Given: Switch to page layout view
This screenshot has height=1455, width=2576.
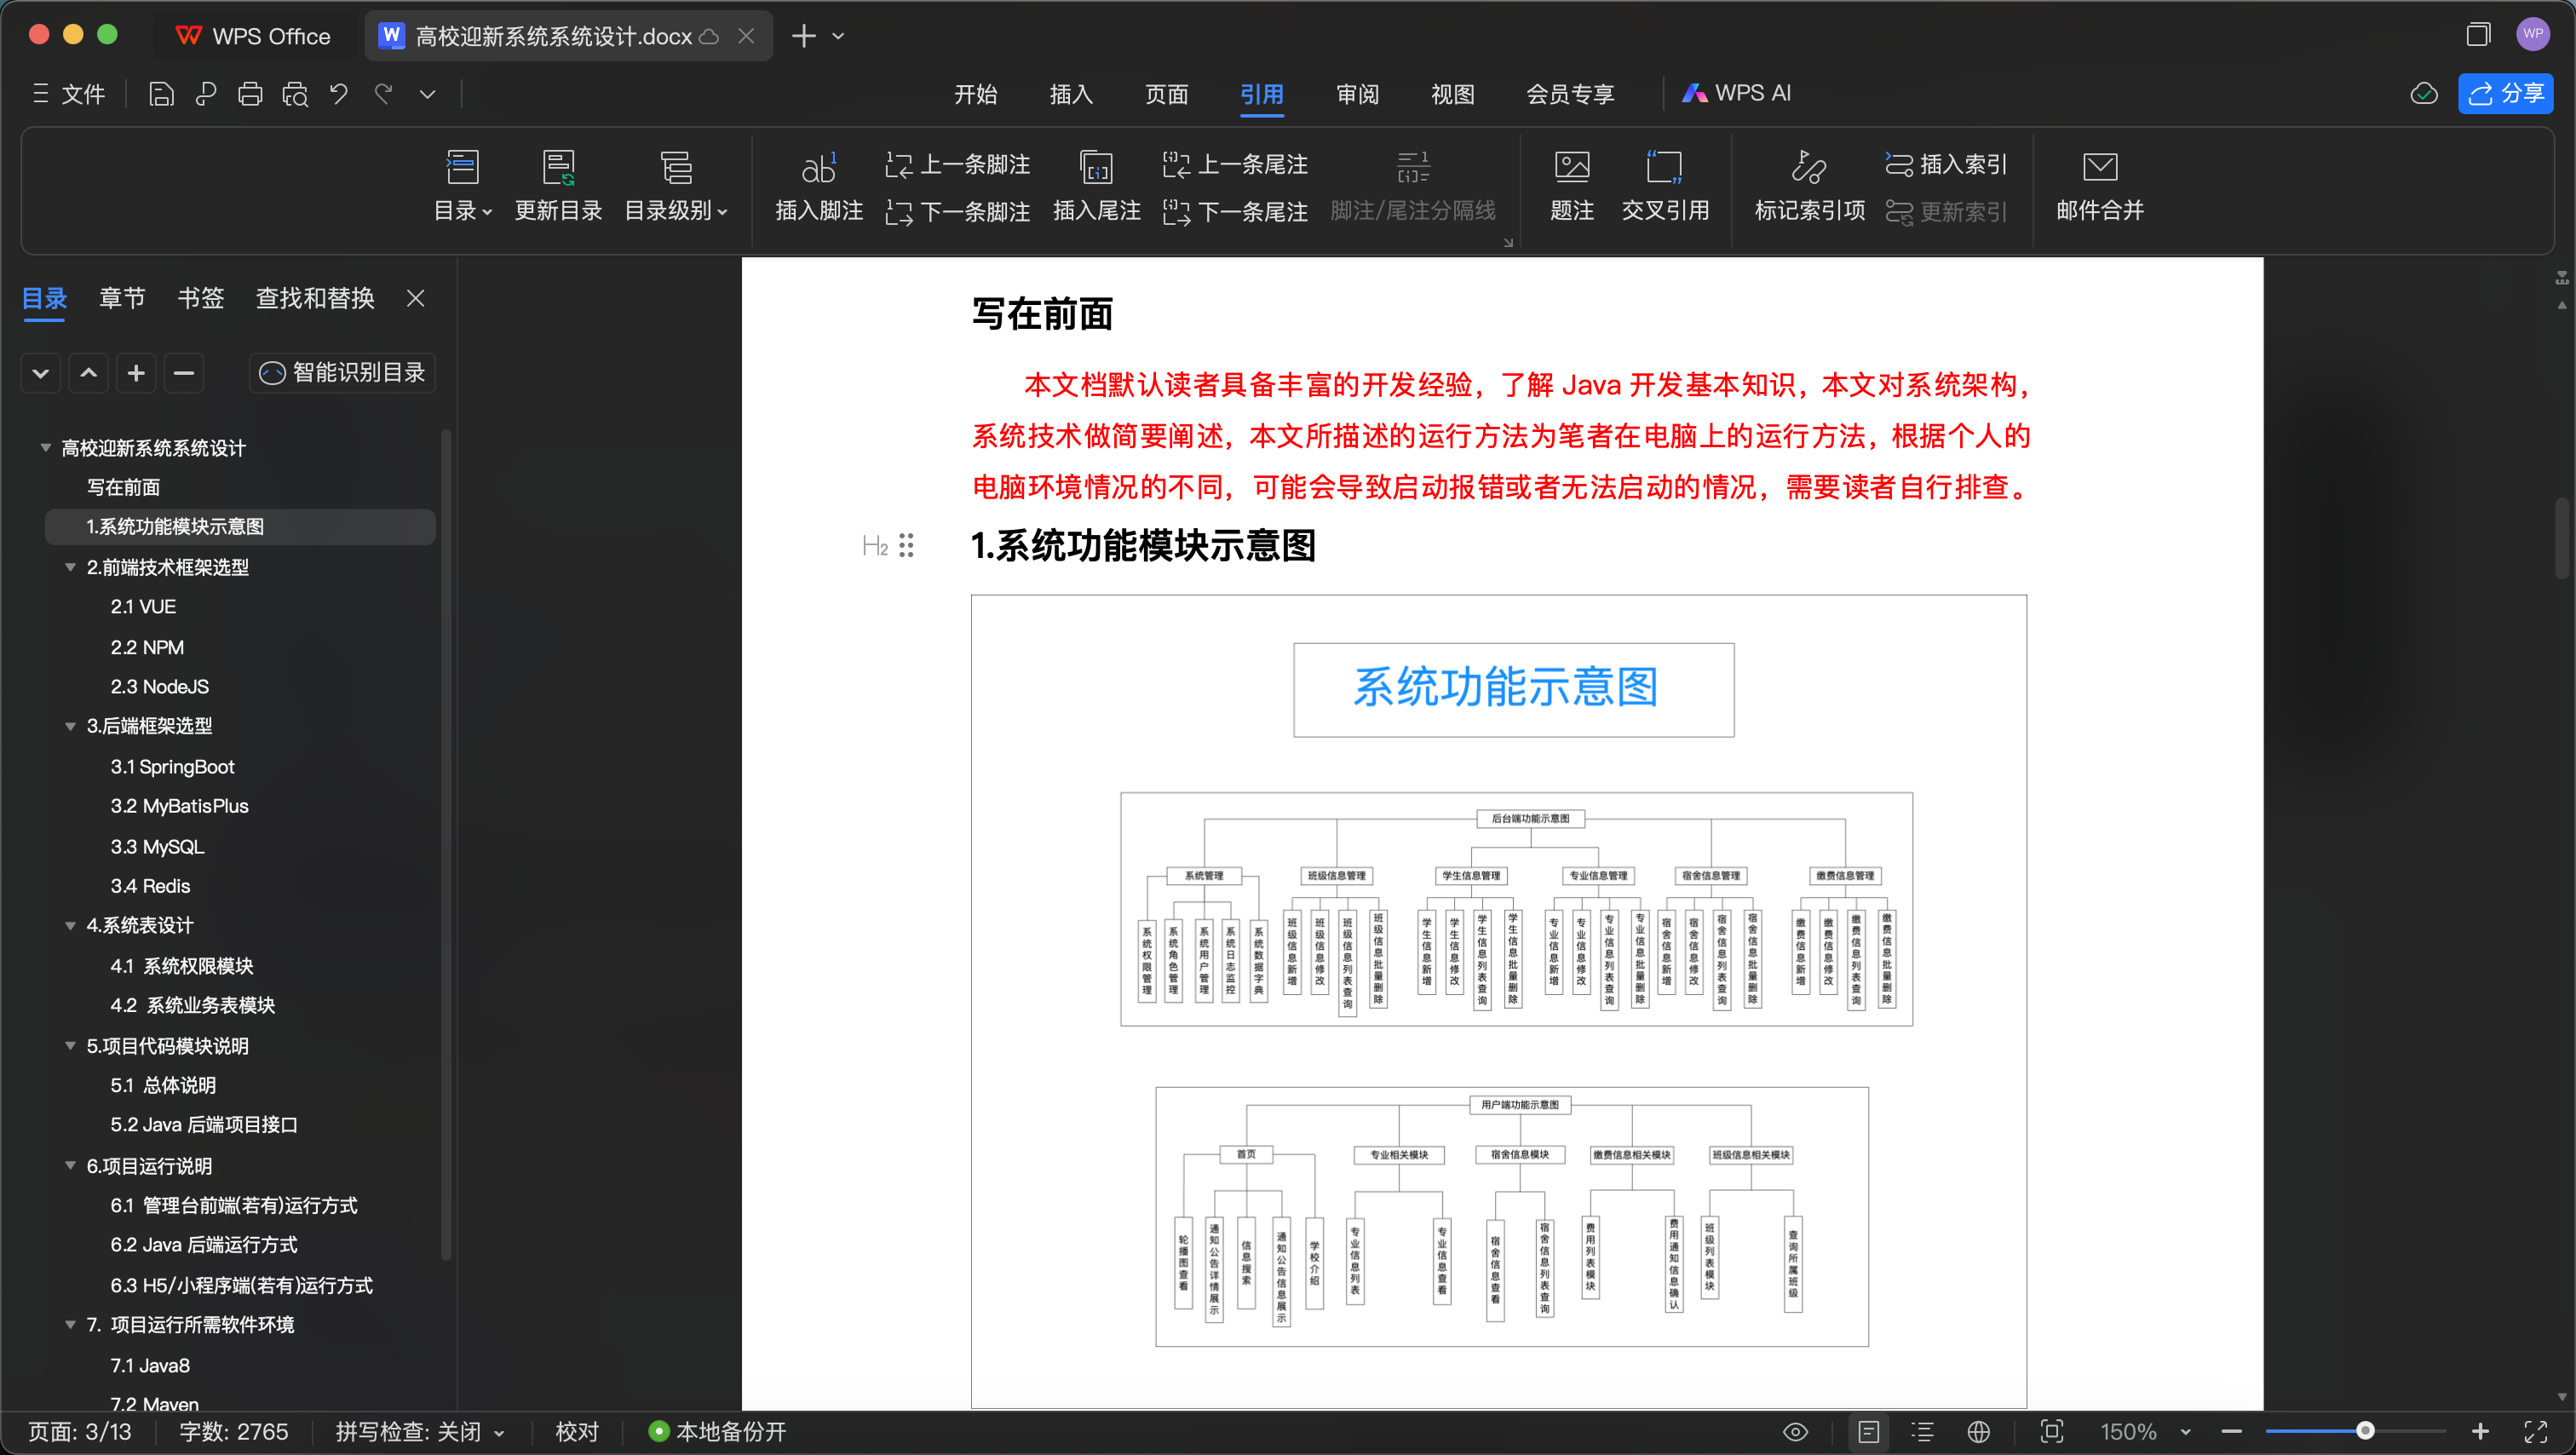Looking at the screenshot, I should pyautogui.click(x=1869, y=1431).
